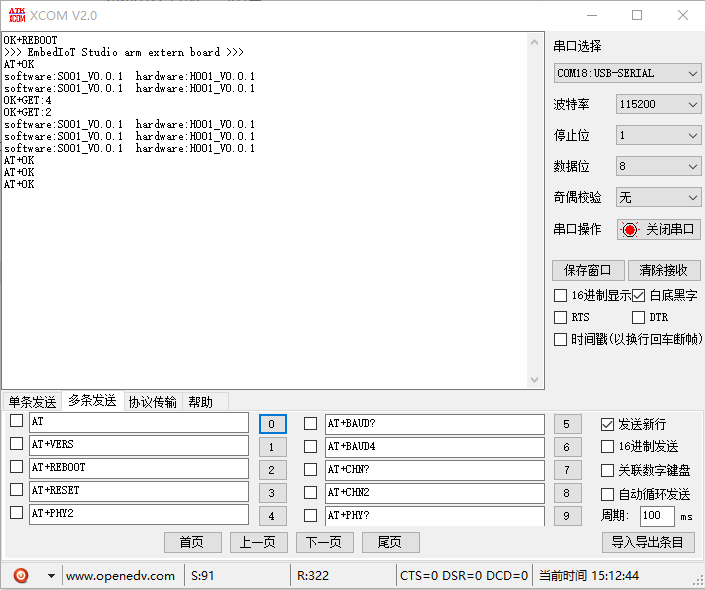Viewport: 705px width, 590px height.
Task: Enable the 16进制显示 checkbox
Action: [x=561, y=295]
